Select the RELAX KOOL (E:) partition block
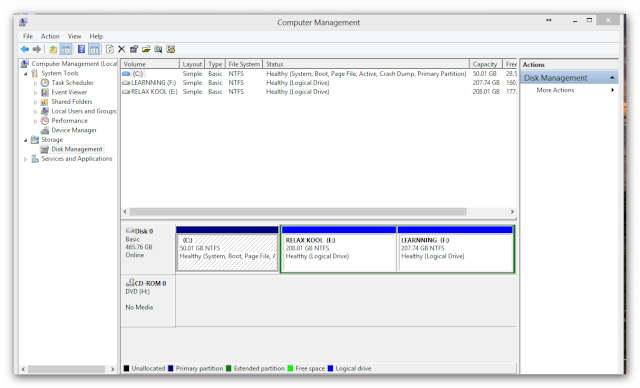The image size is (640, 388). pyautogui.click(x=339, y=249)
